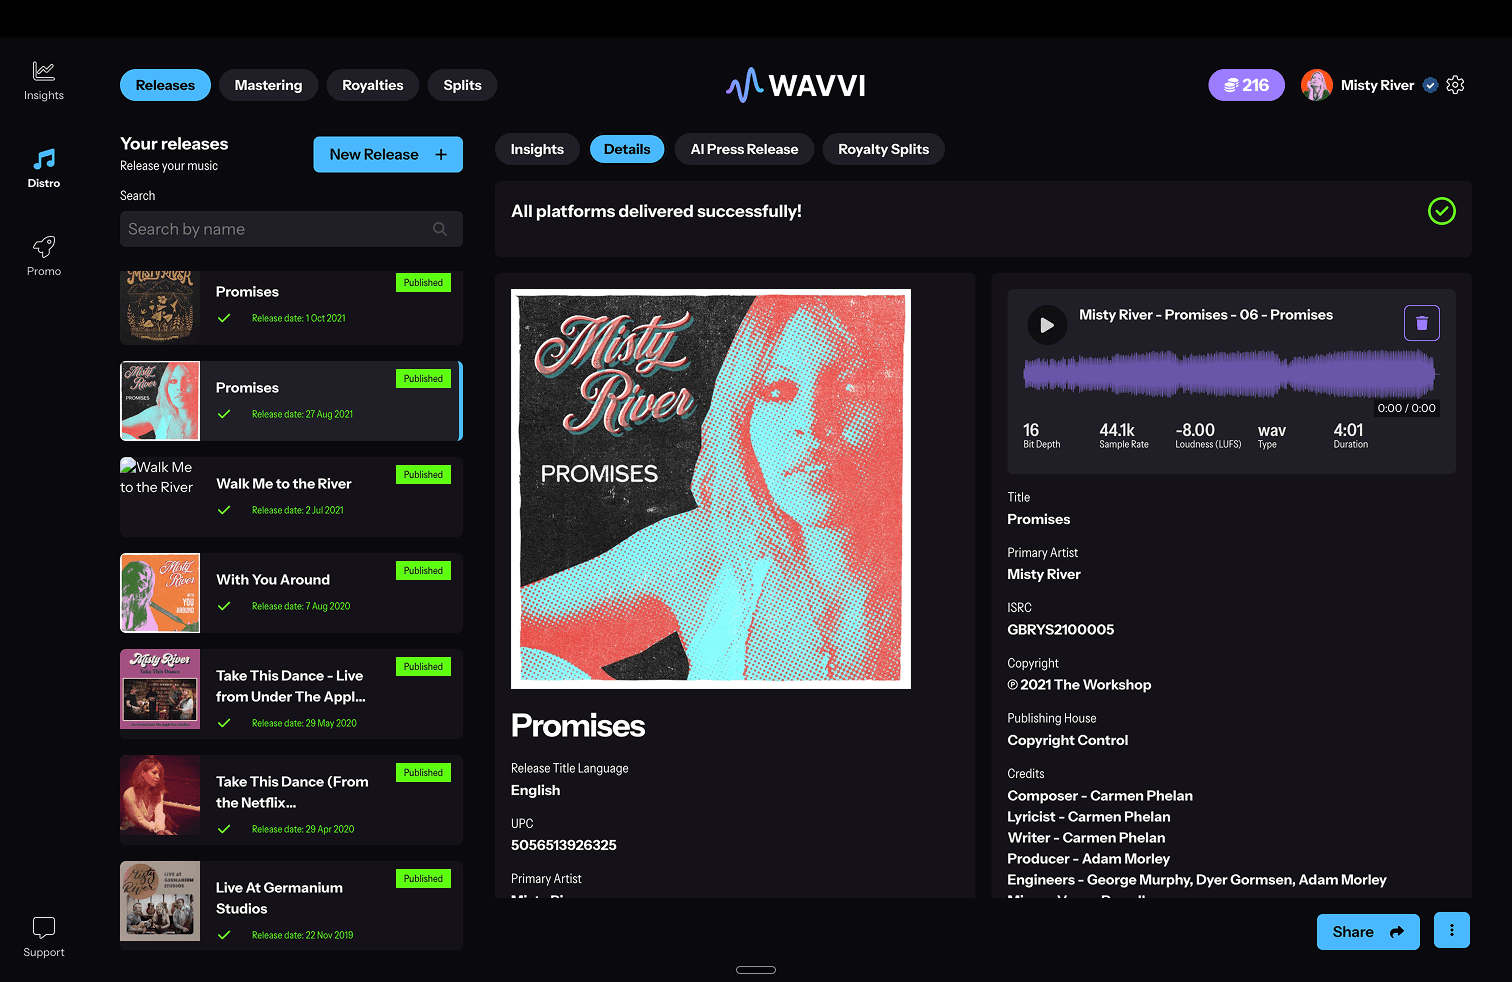This screenshot has width=1512, height=982.
Task: Switch to the Mastering tab
Action: tap(268, 85)
